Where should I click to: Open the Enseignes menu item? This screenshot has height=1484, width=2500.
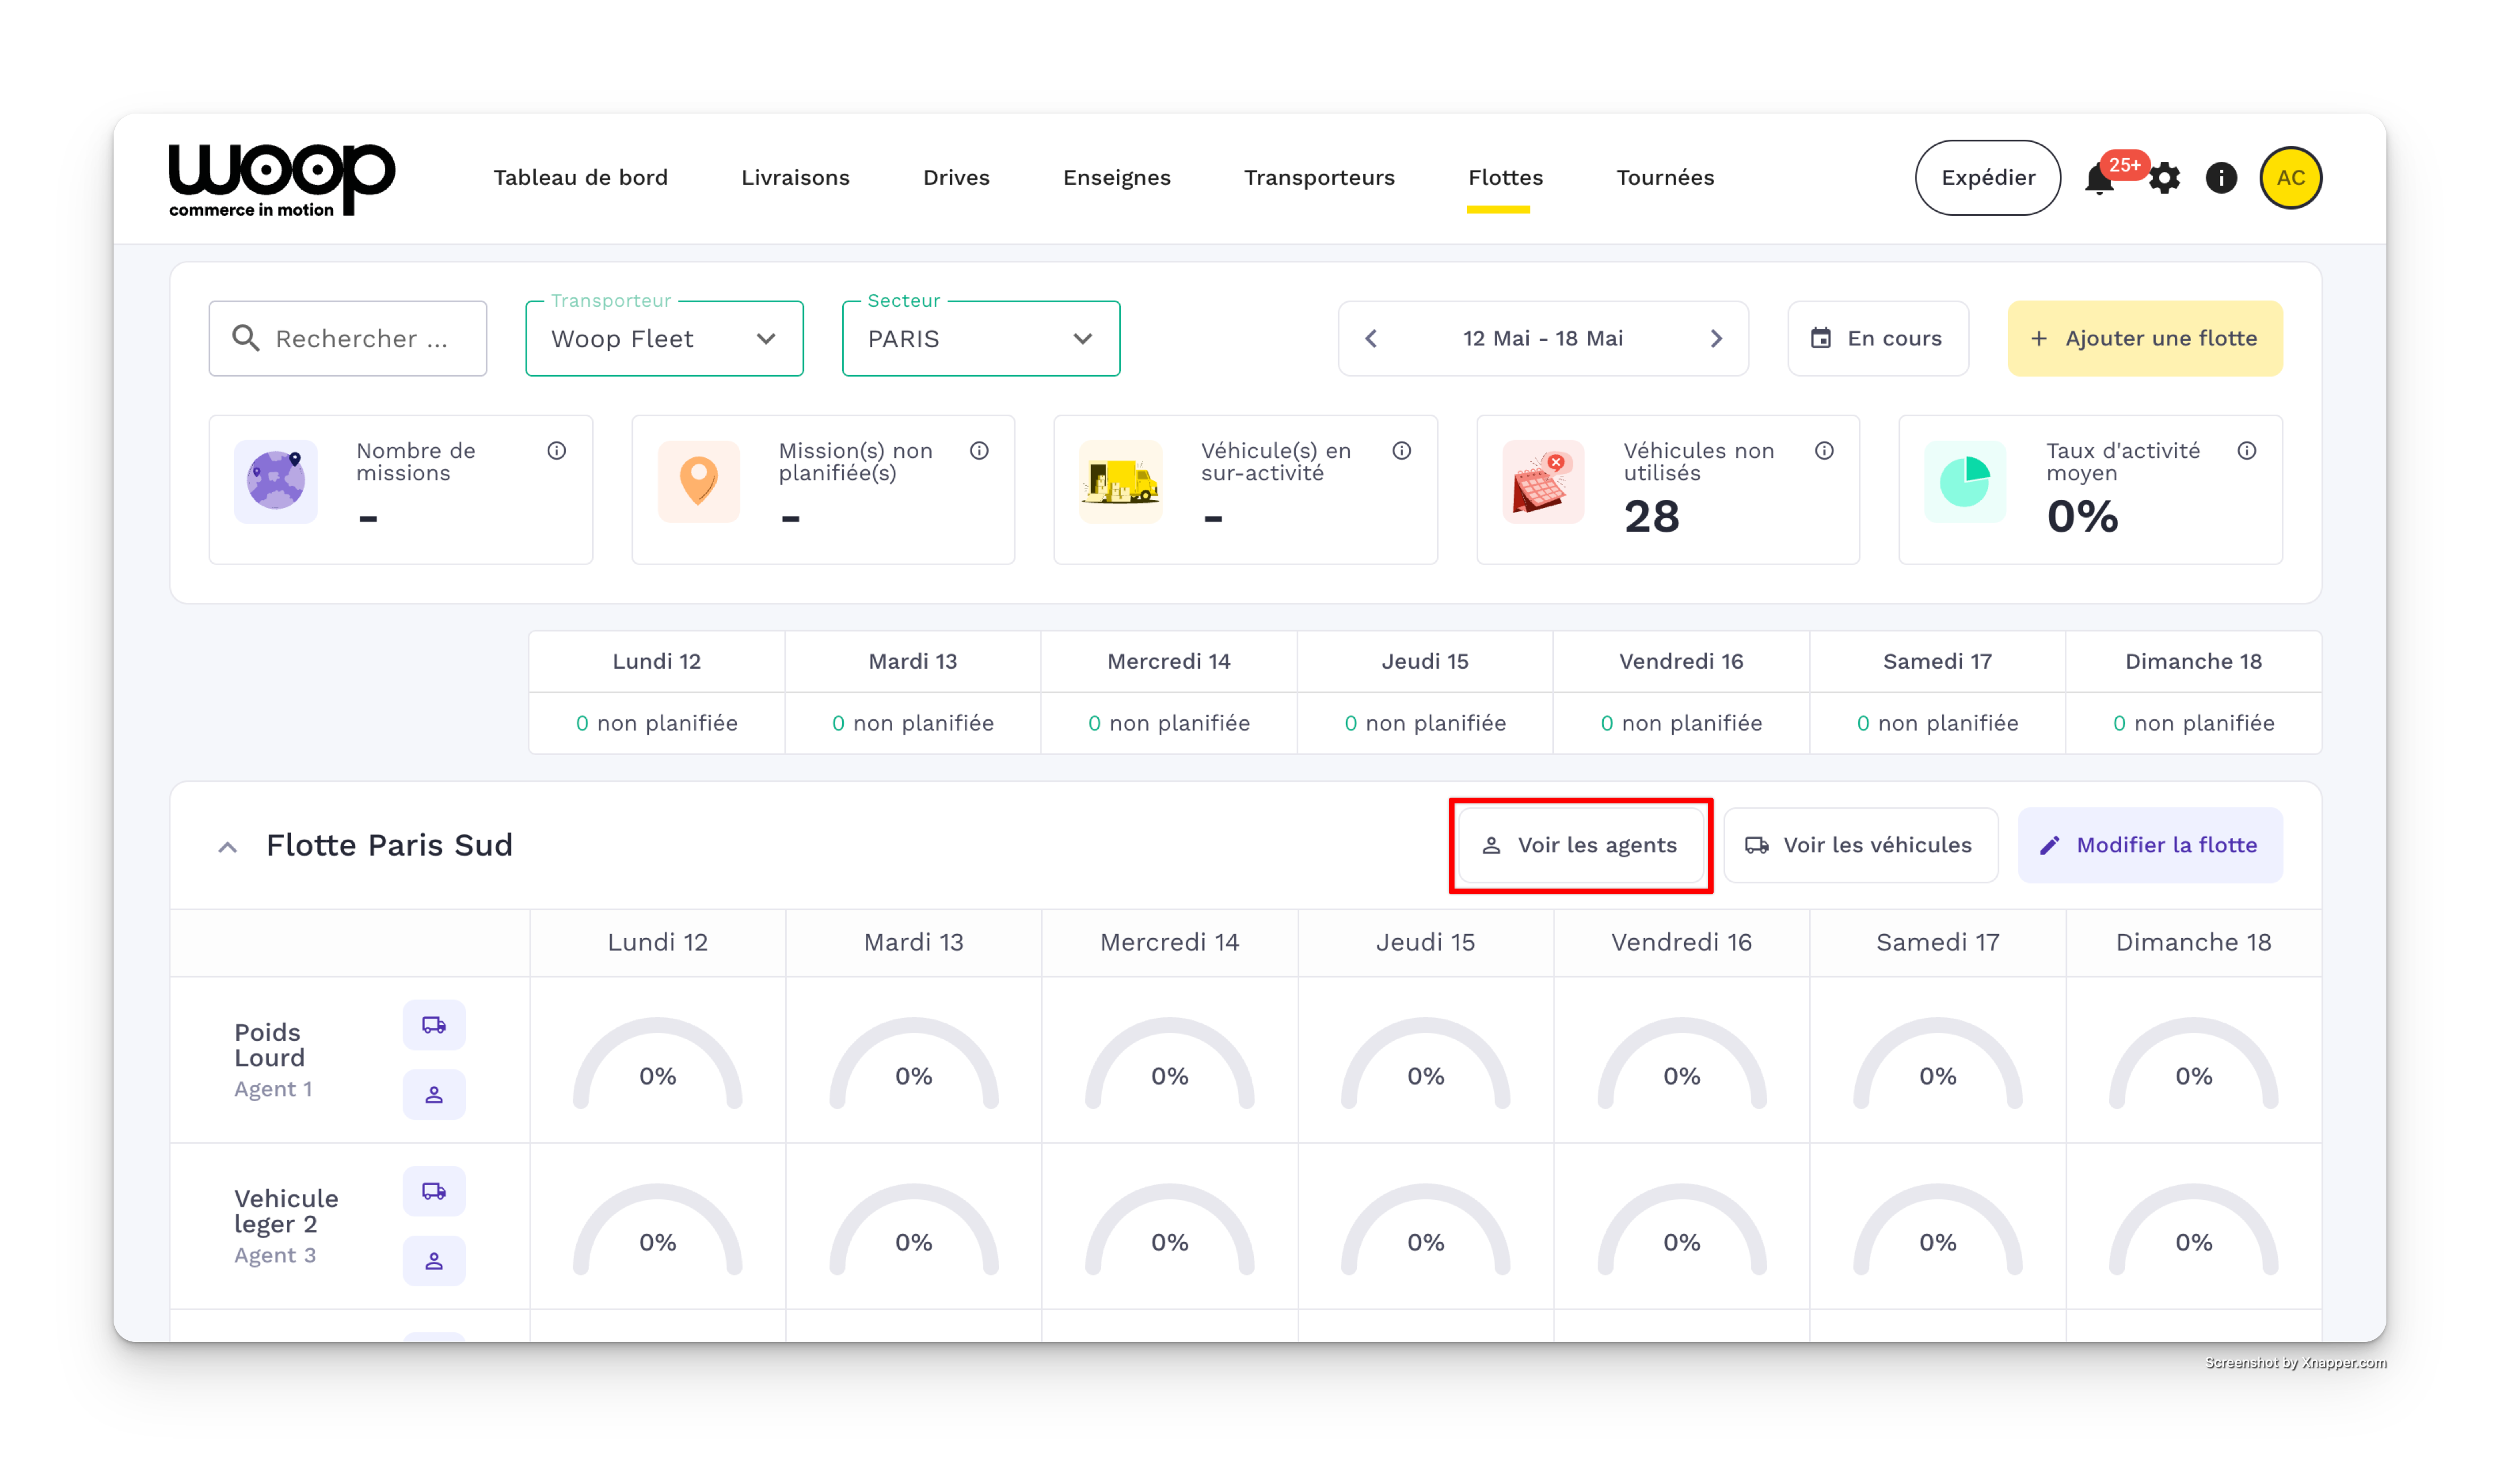(1116, 178)
